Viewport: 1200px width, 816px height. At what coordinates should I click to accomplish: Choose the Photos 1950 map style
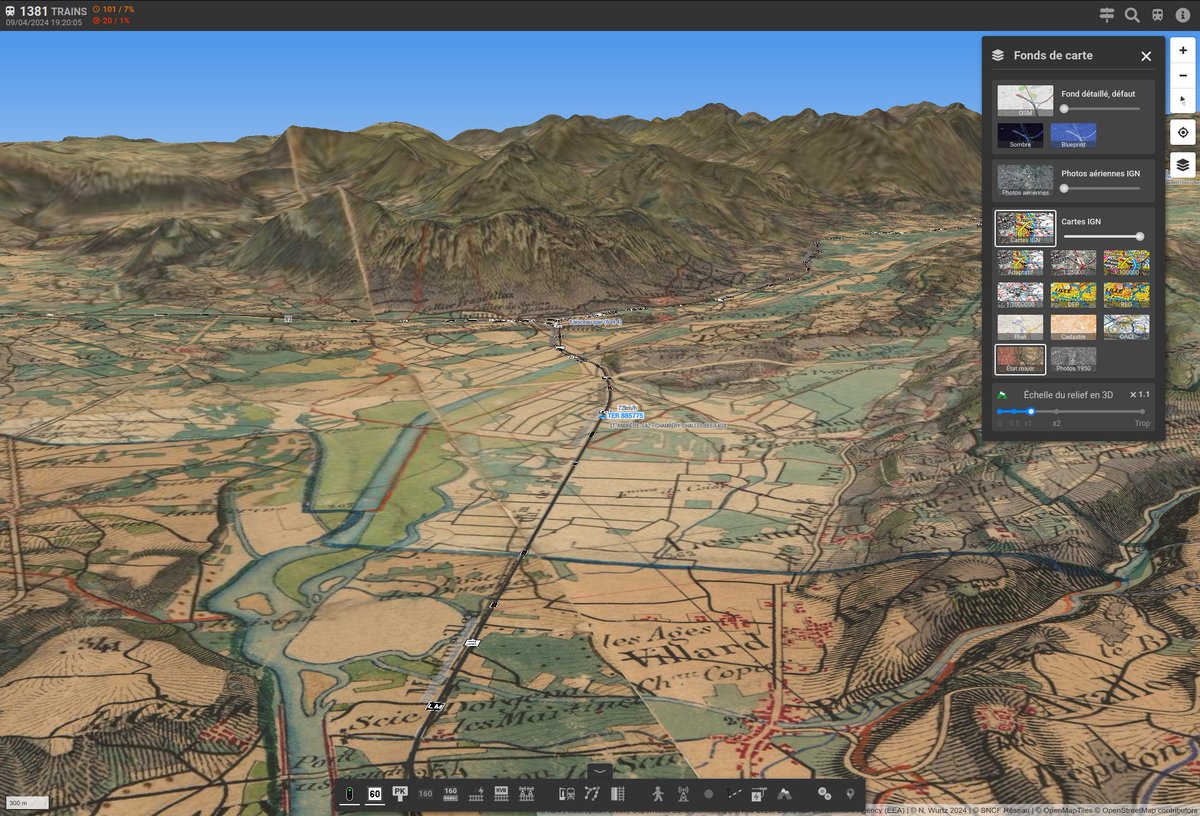coord(1073,360)
